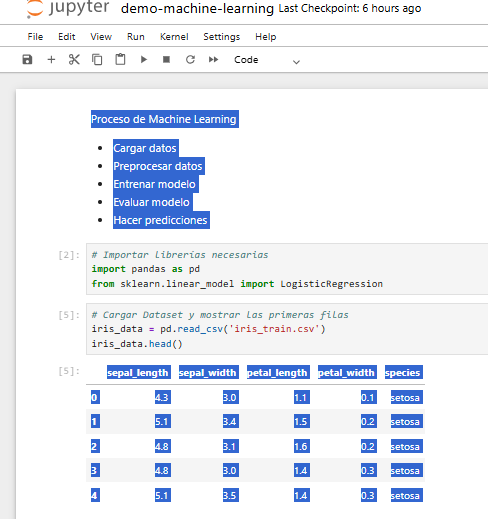Image resolution: width=488 pixels, height=519 pixels.
Task: Rename the notebook title demo-machine-learning
Action: click(x=197, y=9)
